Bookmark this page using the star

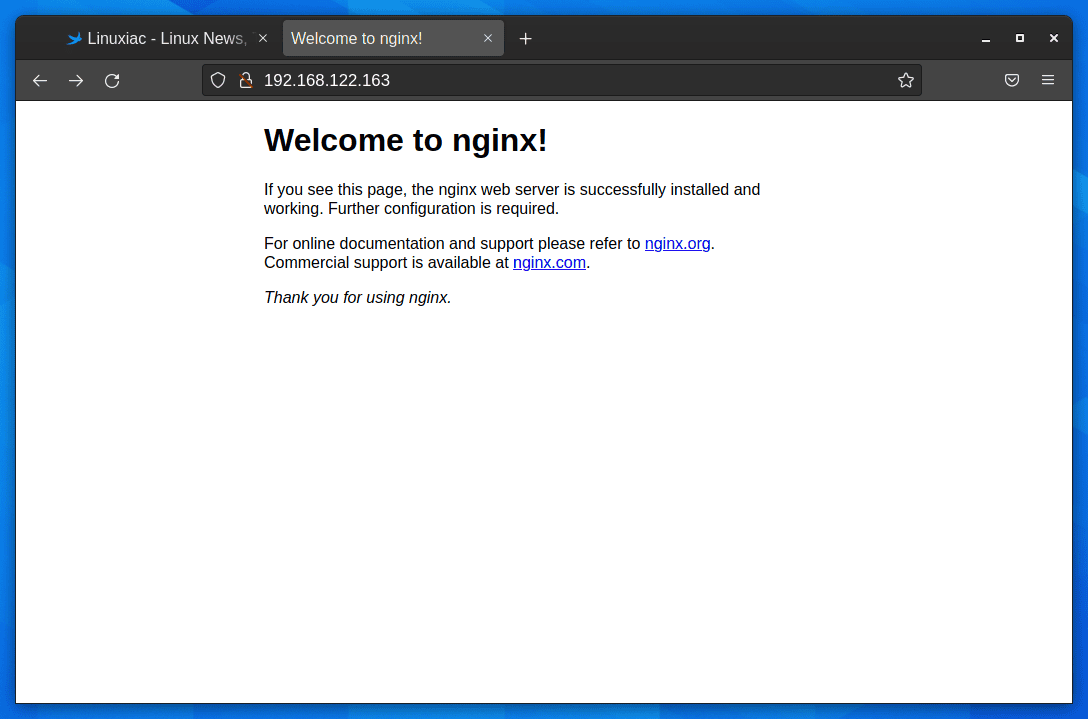click(x=905, y=80)
